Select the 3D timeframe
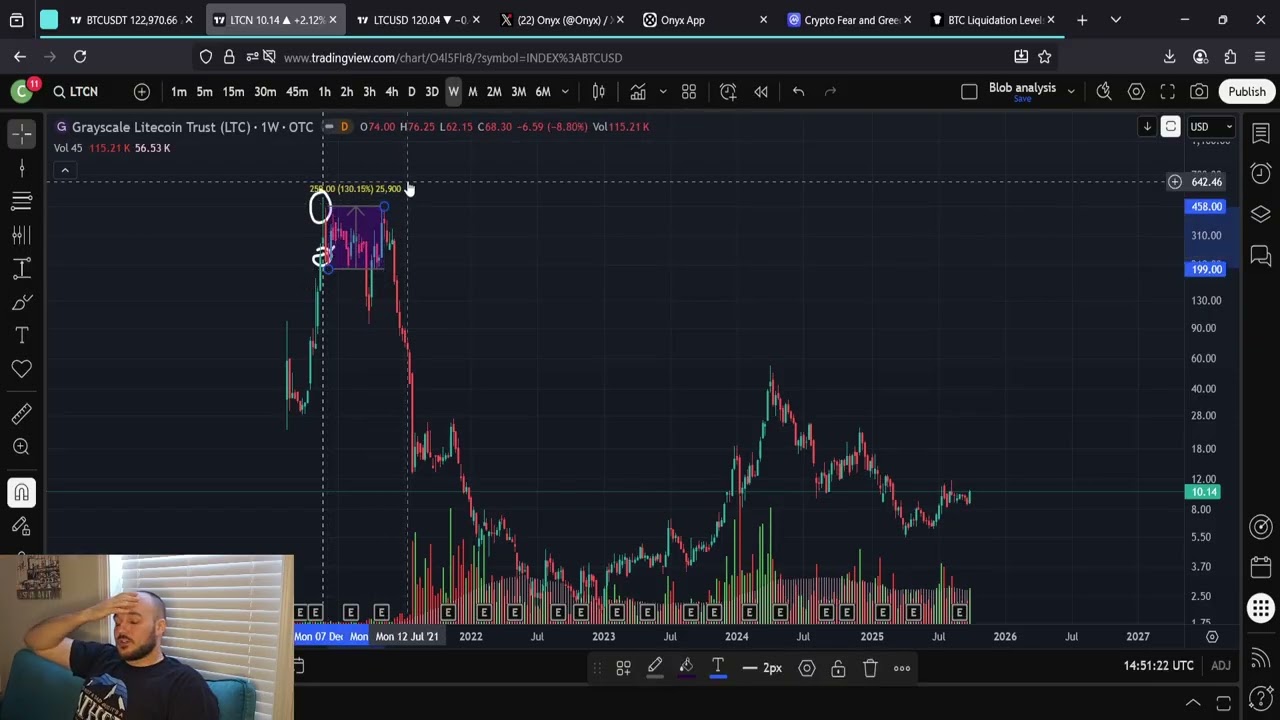 point(432,92)
